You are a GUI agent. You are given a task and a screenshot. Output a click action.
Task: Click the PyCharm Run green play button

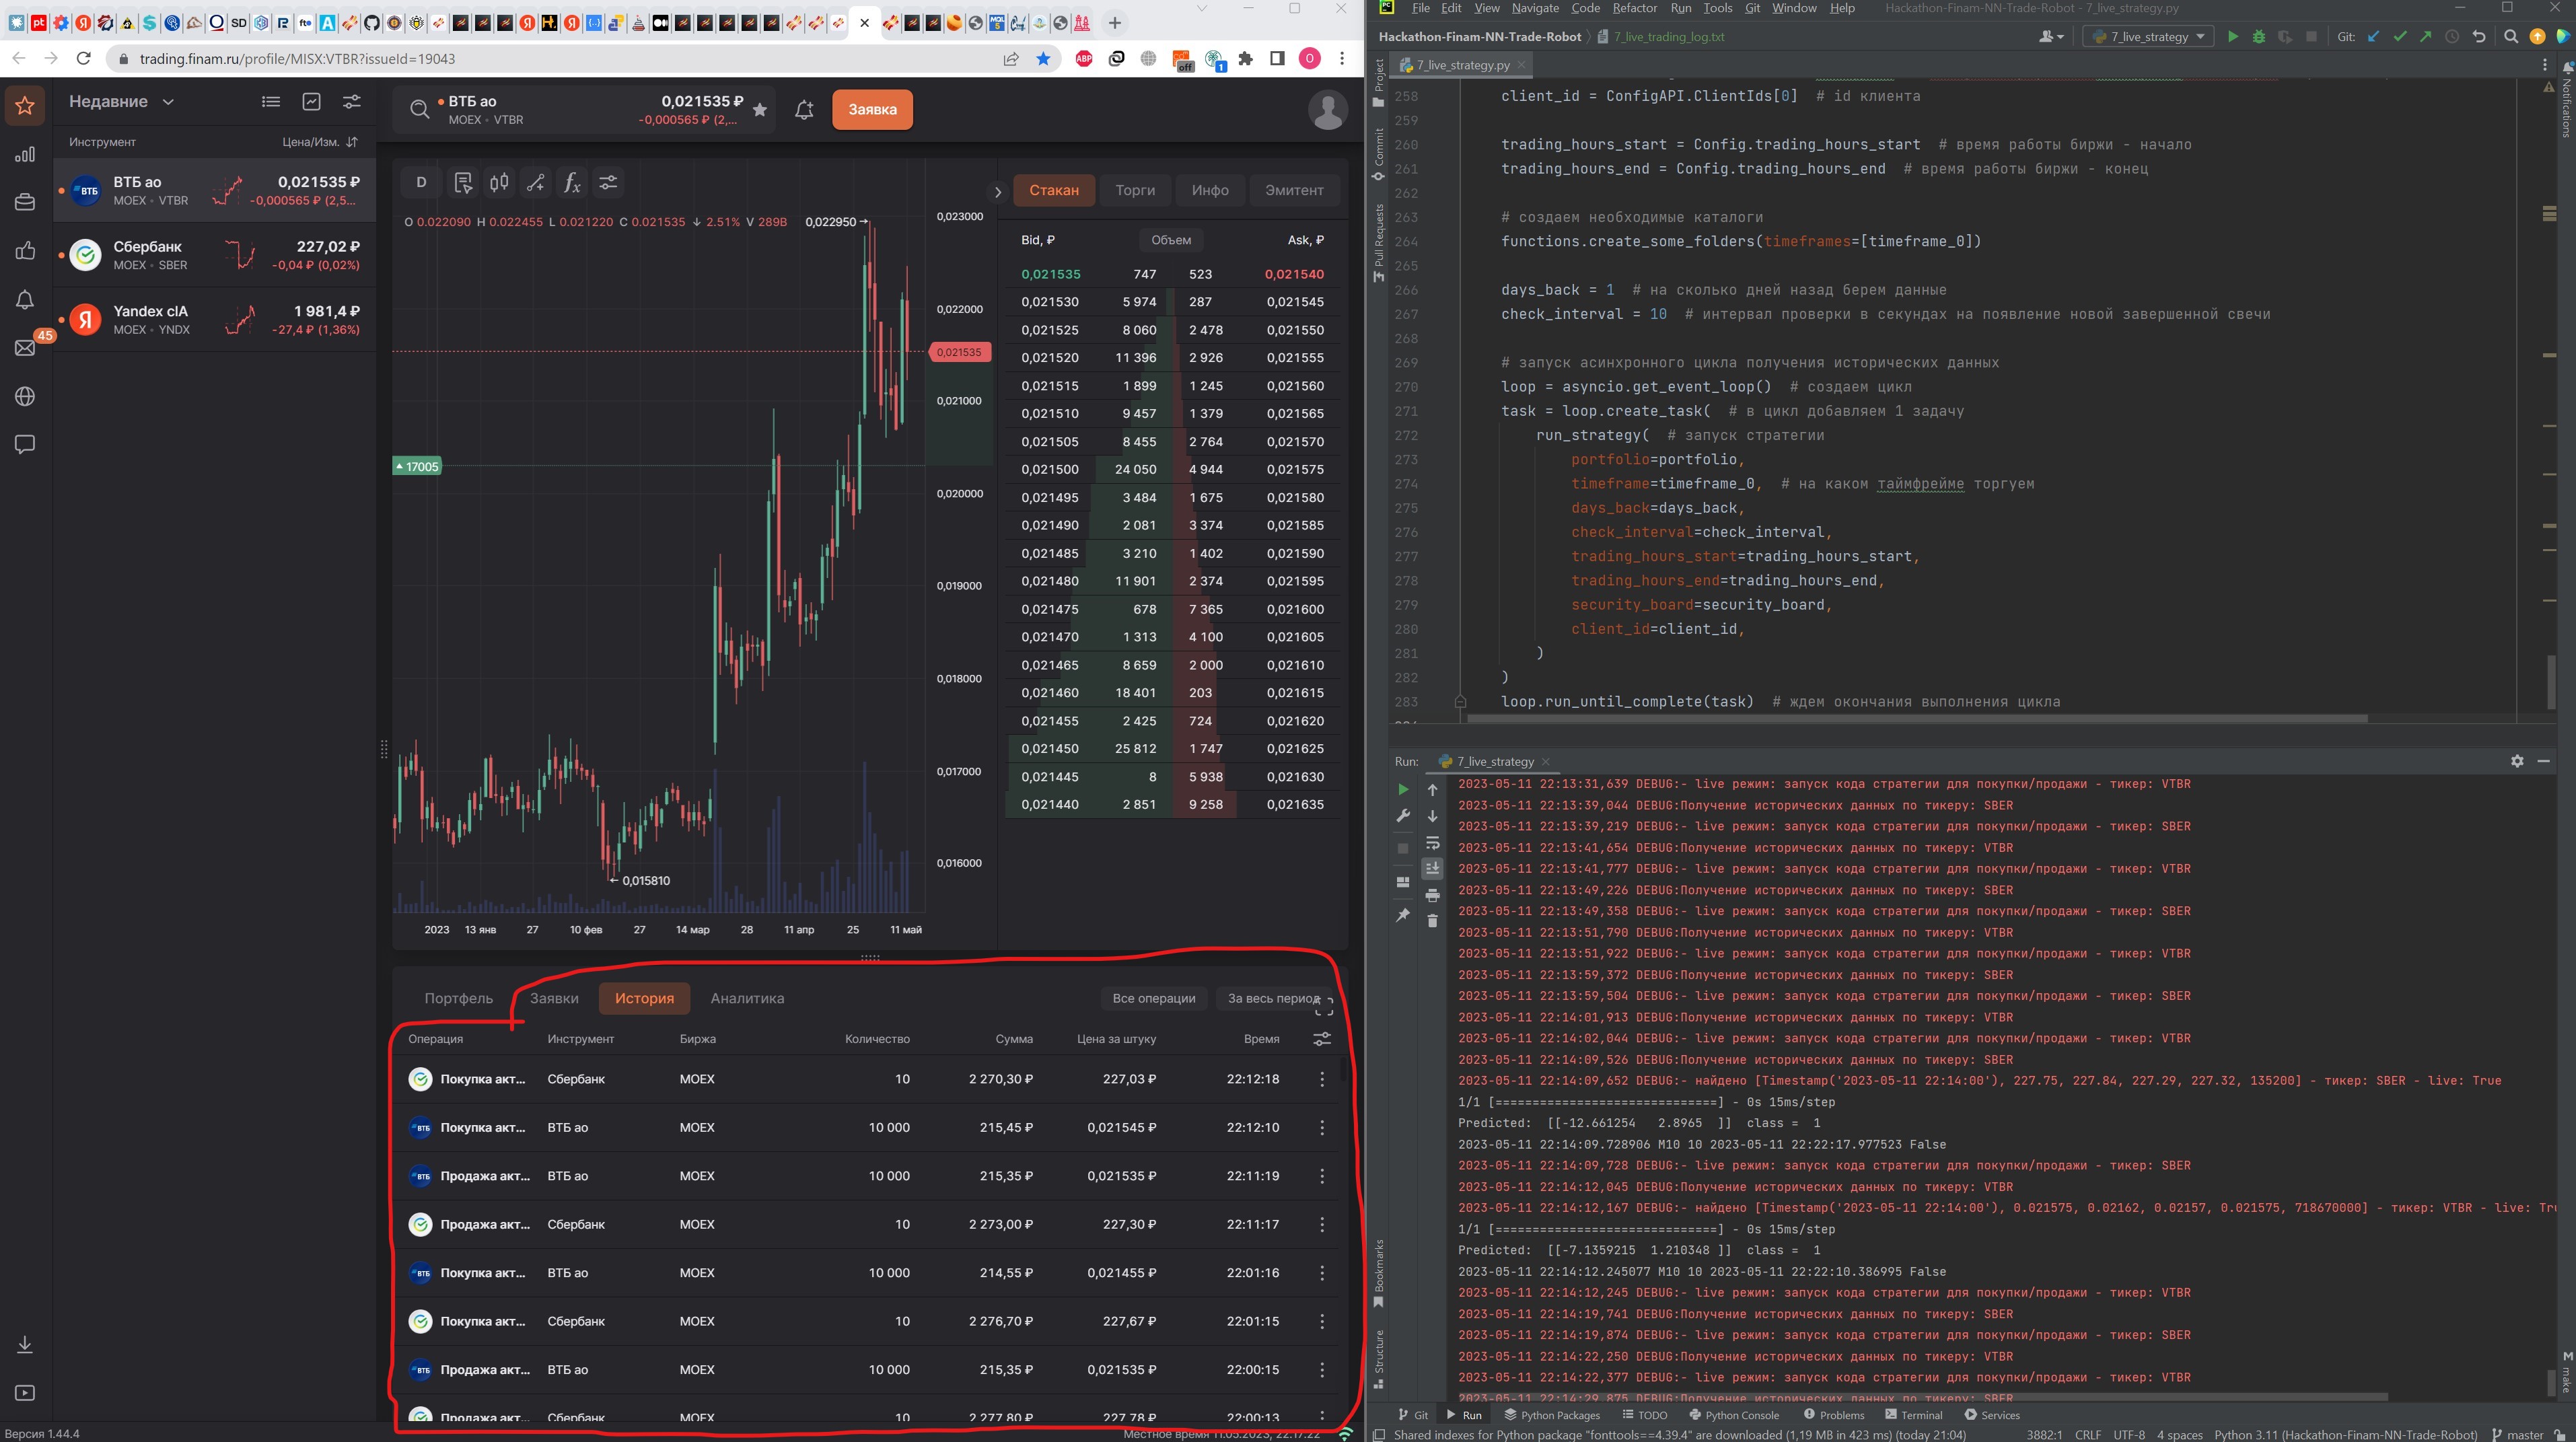click(2232, 37)
